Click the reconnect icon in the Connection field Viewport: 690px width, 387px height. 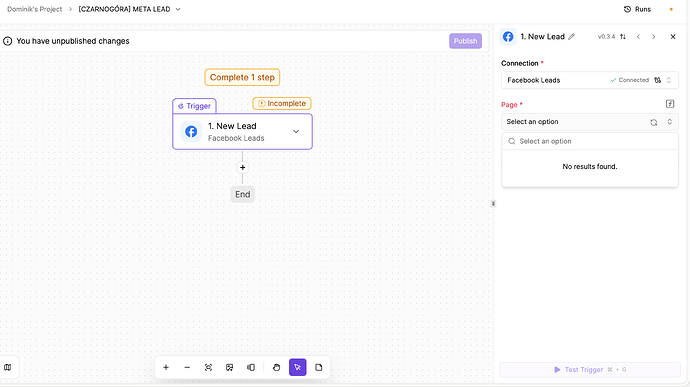[x=657, y=80]
